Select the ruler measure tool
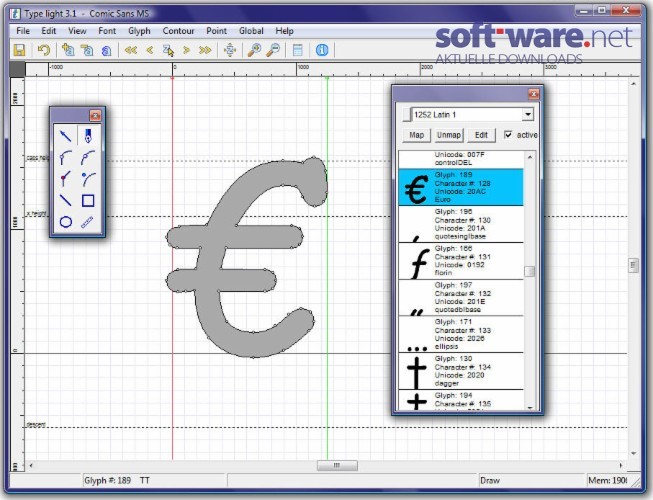653x500 pixels. click(x=88, y=222)
